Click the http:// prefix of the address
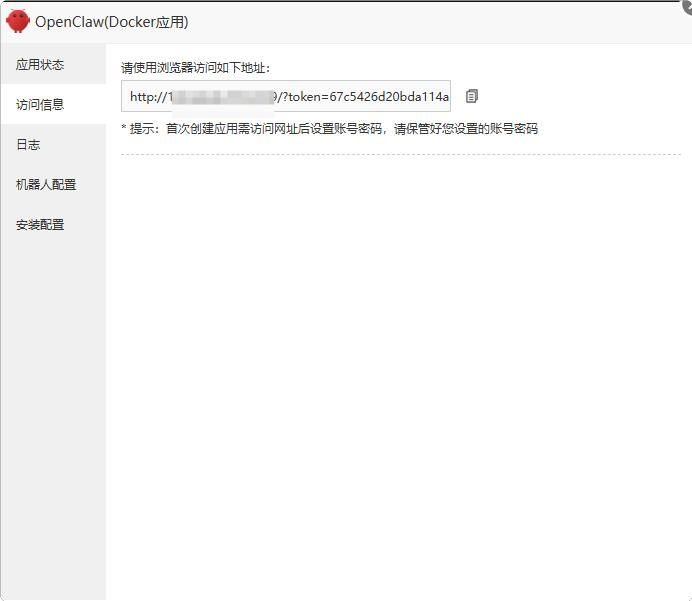This screenshot has width=692, height=601. (x=146, y=97)
